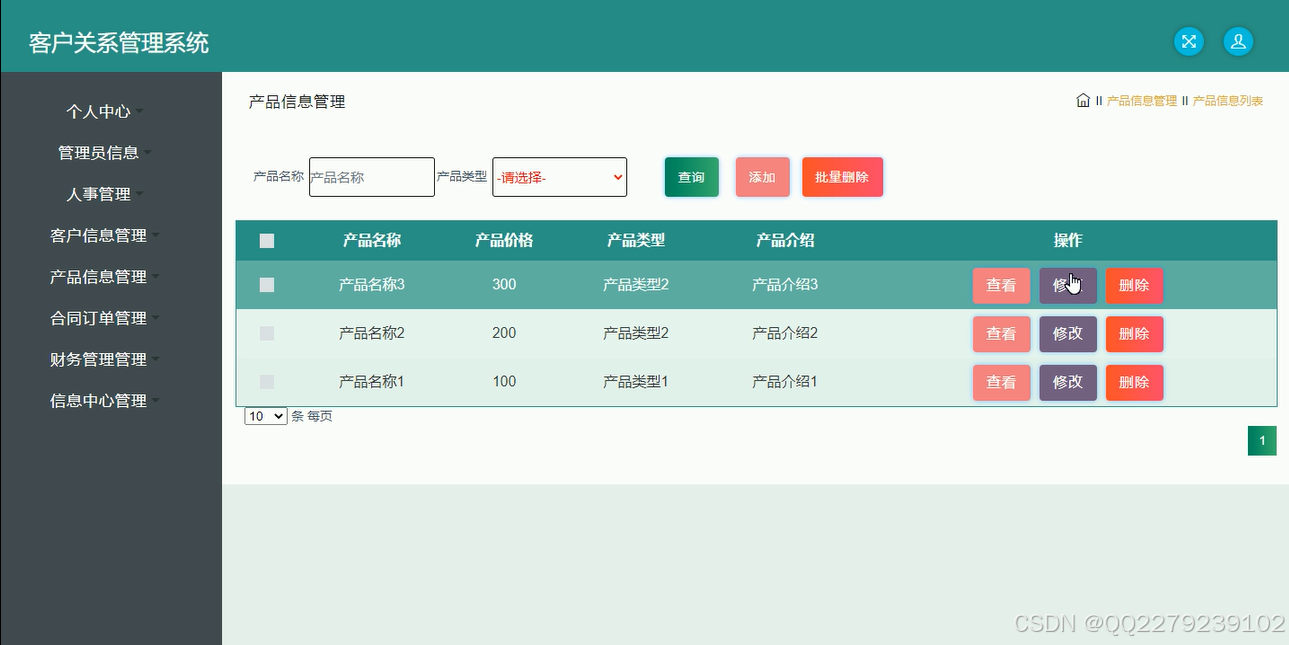
Task: Click 修改 button for 产品名称2
Action: coord(1067,333)
